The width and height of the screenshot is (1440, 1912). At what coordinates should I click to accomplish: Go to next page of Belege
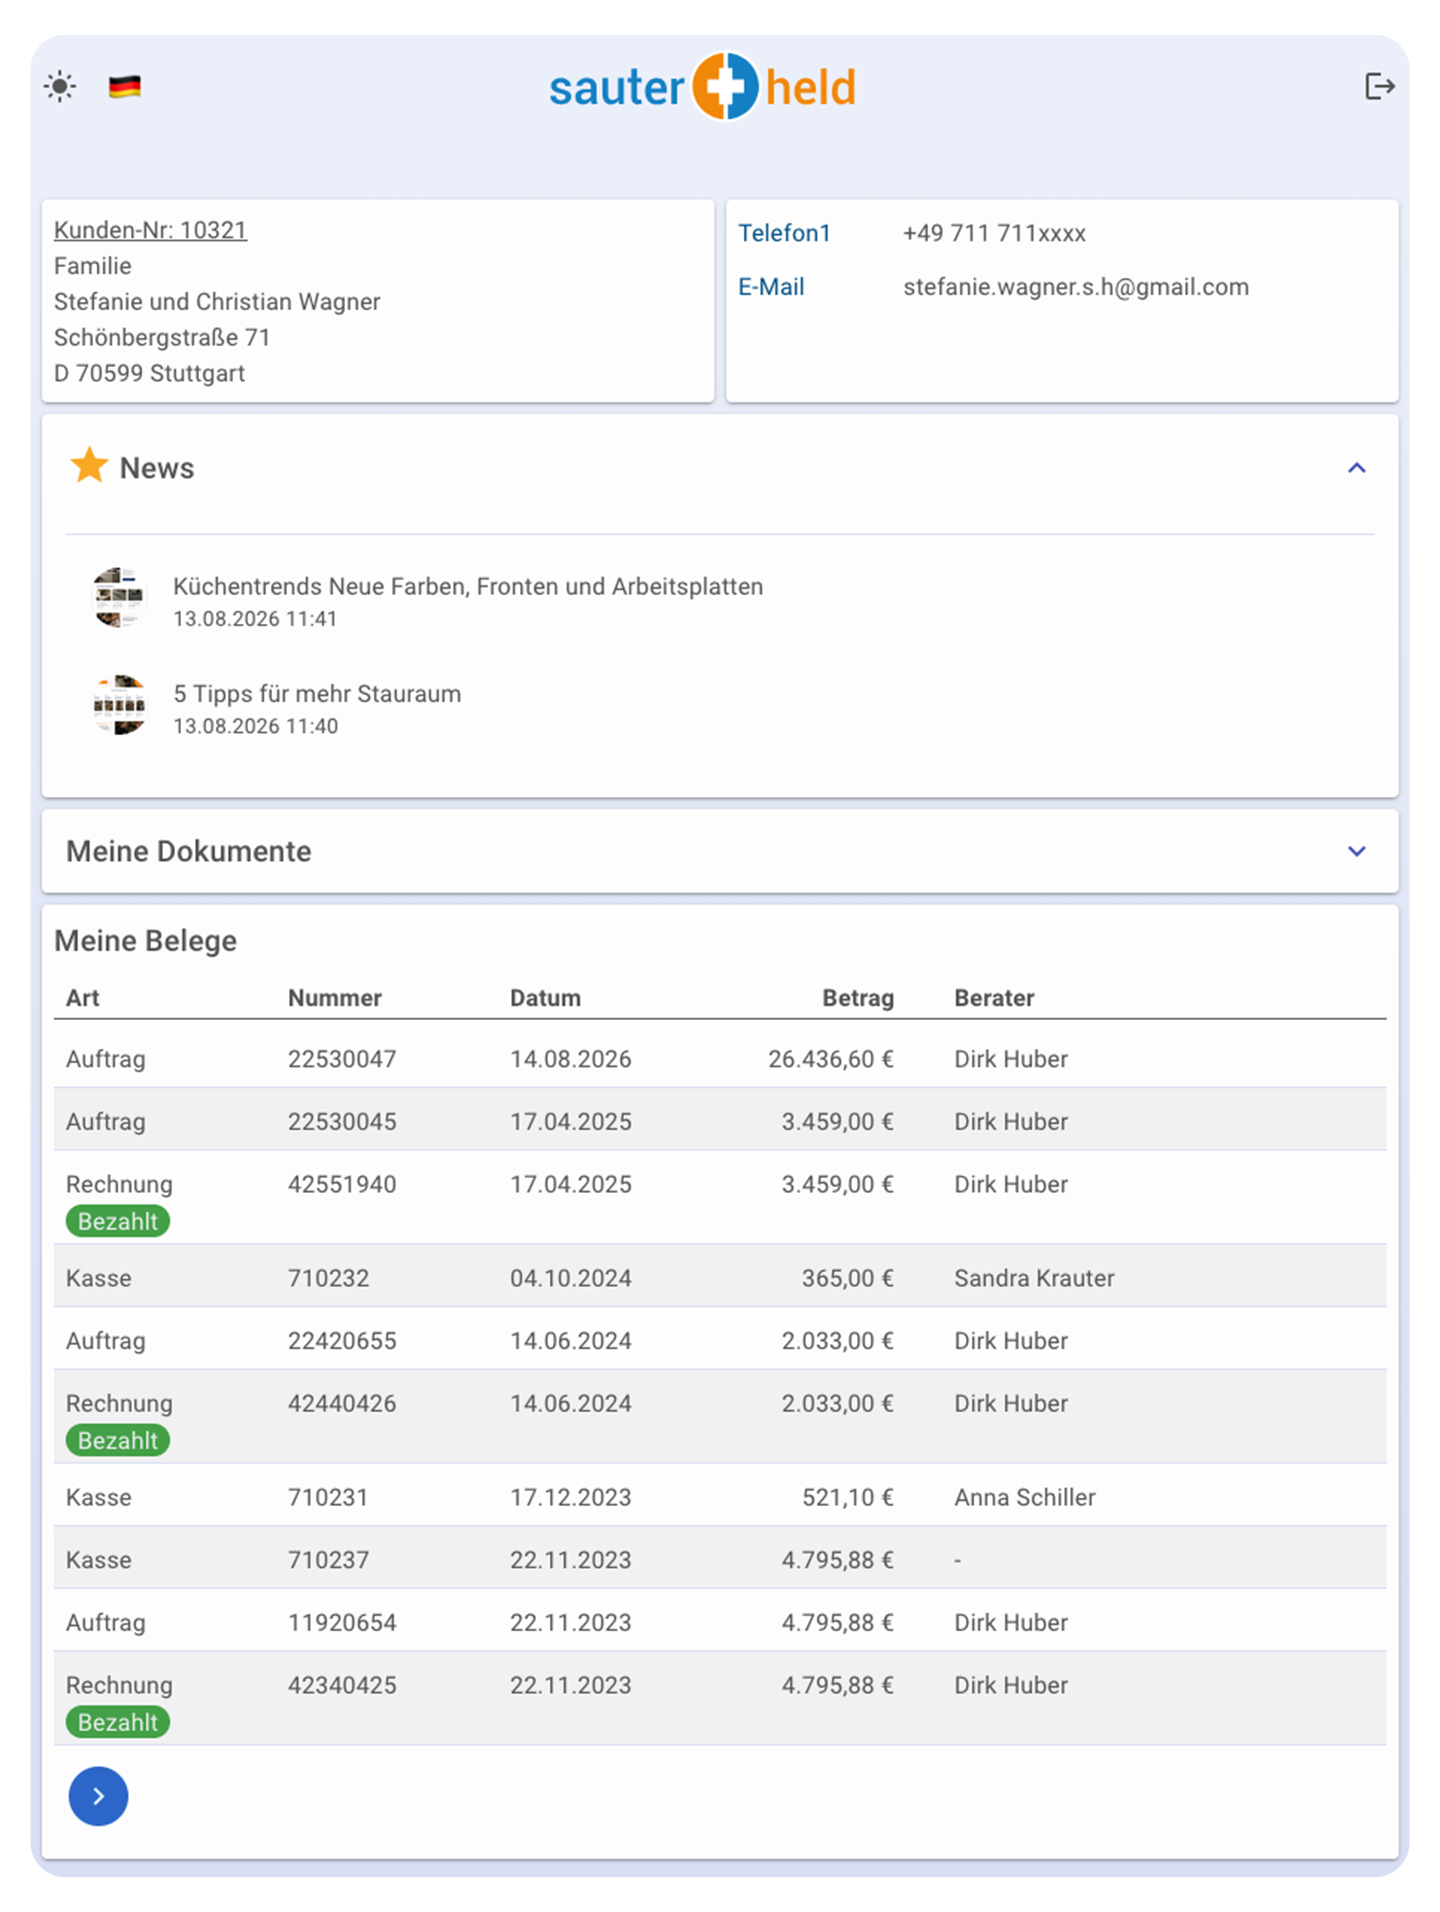(x=98, y=1796)
